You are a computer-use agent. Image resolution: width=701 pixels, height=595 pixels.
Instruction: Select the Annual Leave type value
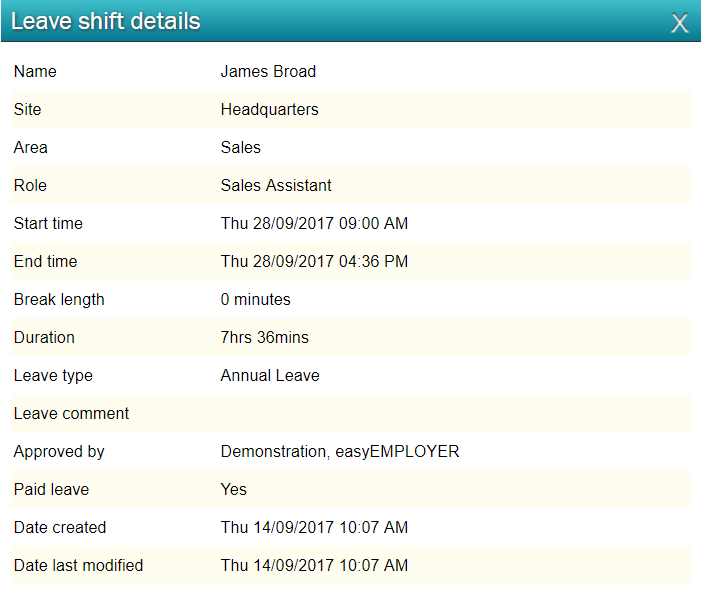[x=270, y=376]
